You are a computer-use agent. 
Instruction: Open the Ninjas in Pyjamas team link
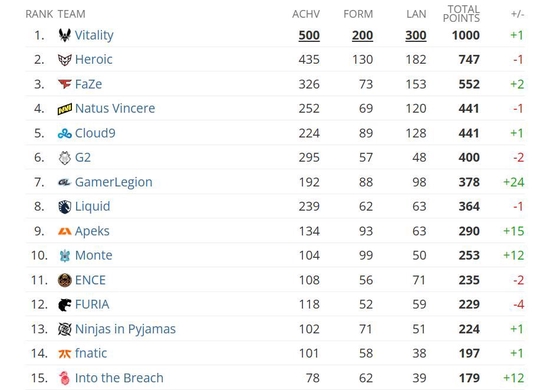(x=125, y=329)
